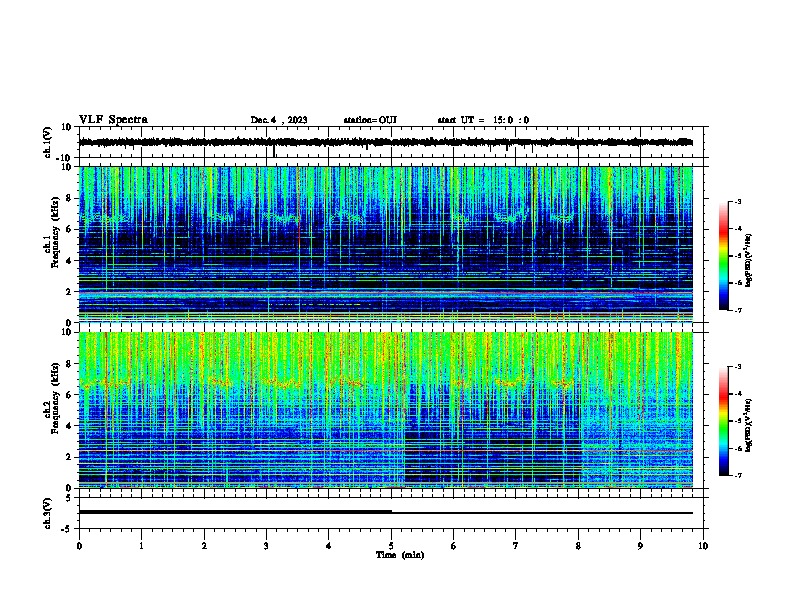Click time axis tick label "8"
This screenshot has width=792, height=612.
click(x=578, y=546)
